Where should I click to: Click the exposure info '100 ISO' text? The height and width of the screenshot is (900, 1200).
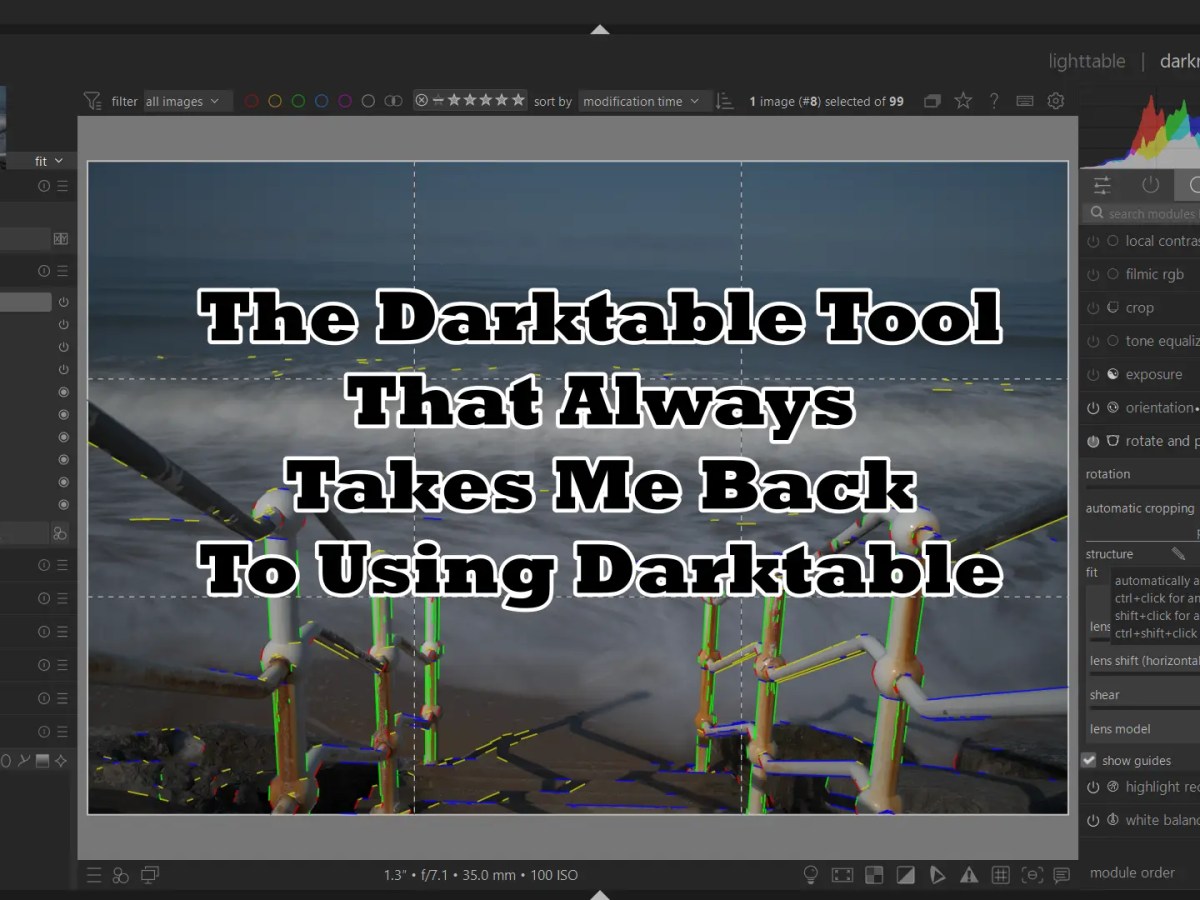click(x=554, y=875)
